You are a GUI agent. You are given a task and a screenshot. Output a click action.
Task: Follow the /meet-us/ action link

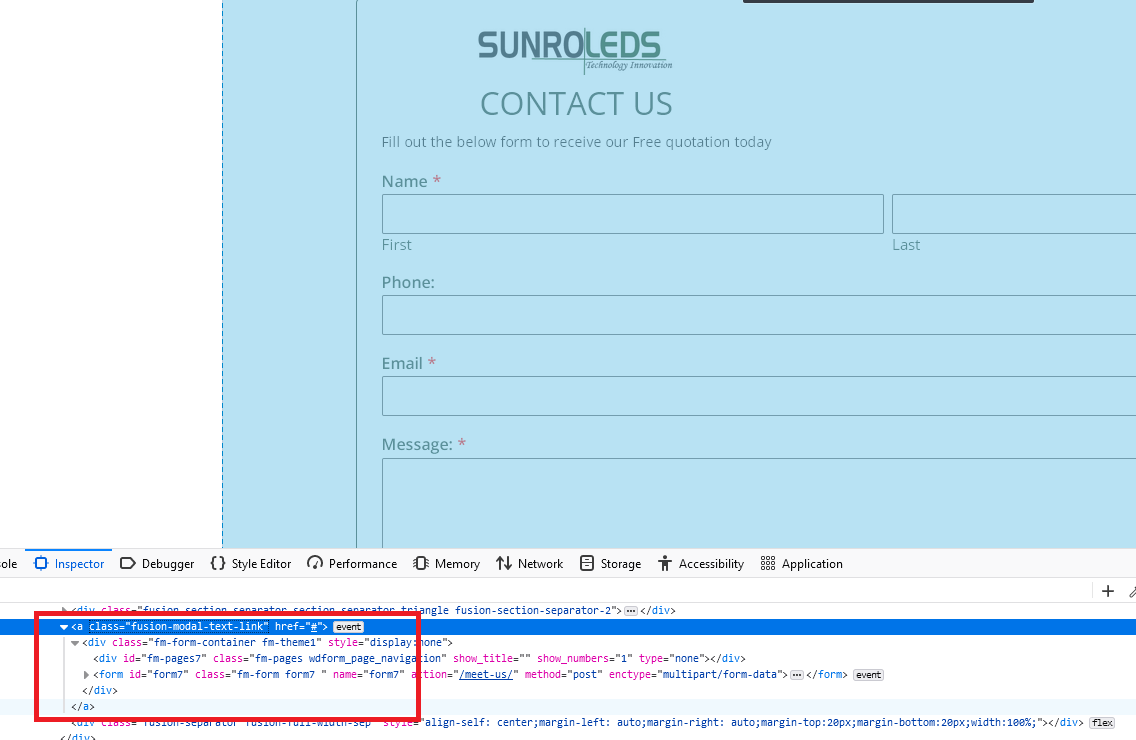tap(486, 675)
